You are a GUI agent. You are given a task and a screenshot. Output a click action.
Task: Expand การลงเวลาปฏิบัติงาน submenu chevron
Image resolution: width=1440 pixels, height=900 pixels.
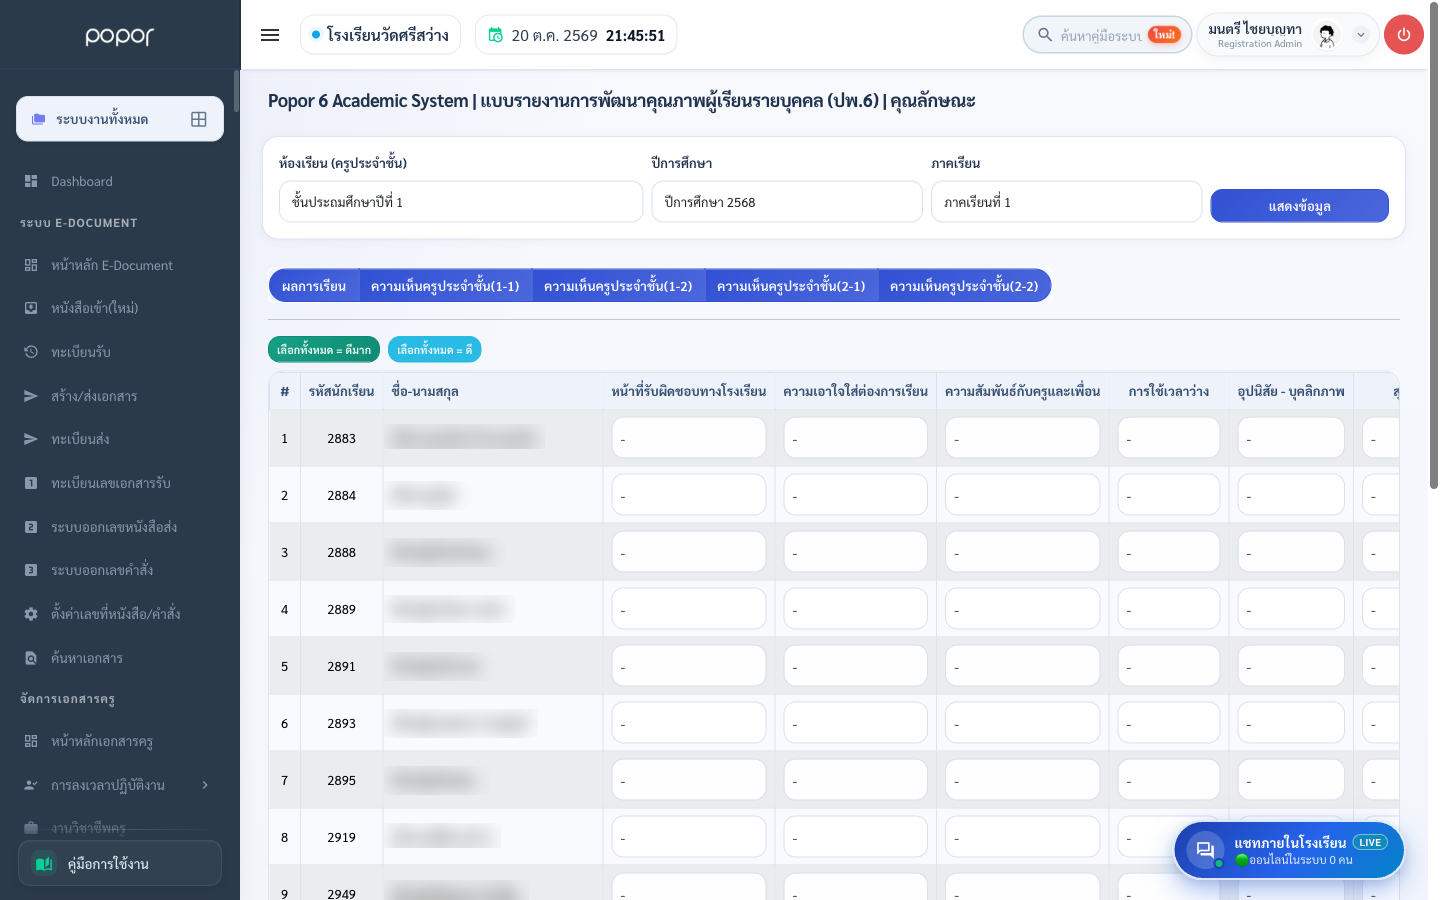205,785
